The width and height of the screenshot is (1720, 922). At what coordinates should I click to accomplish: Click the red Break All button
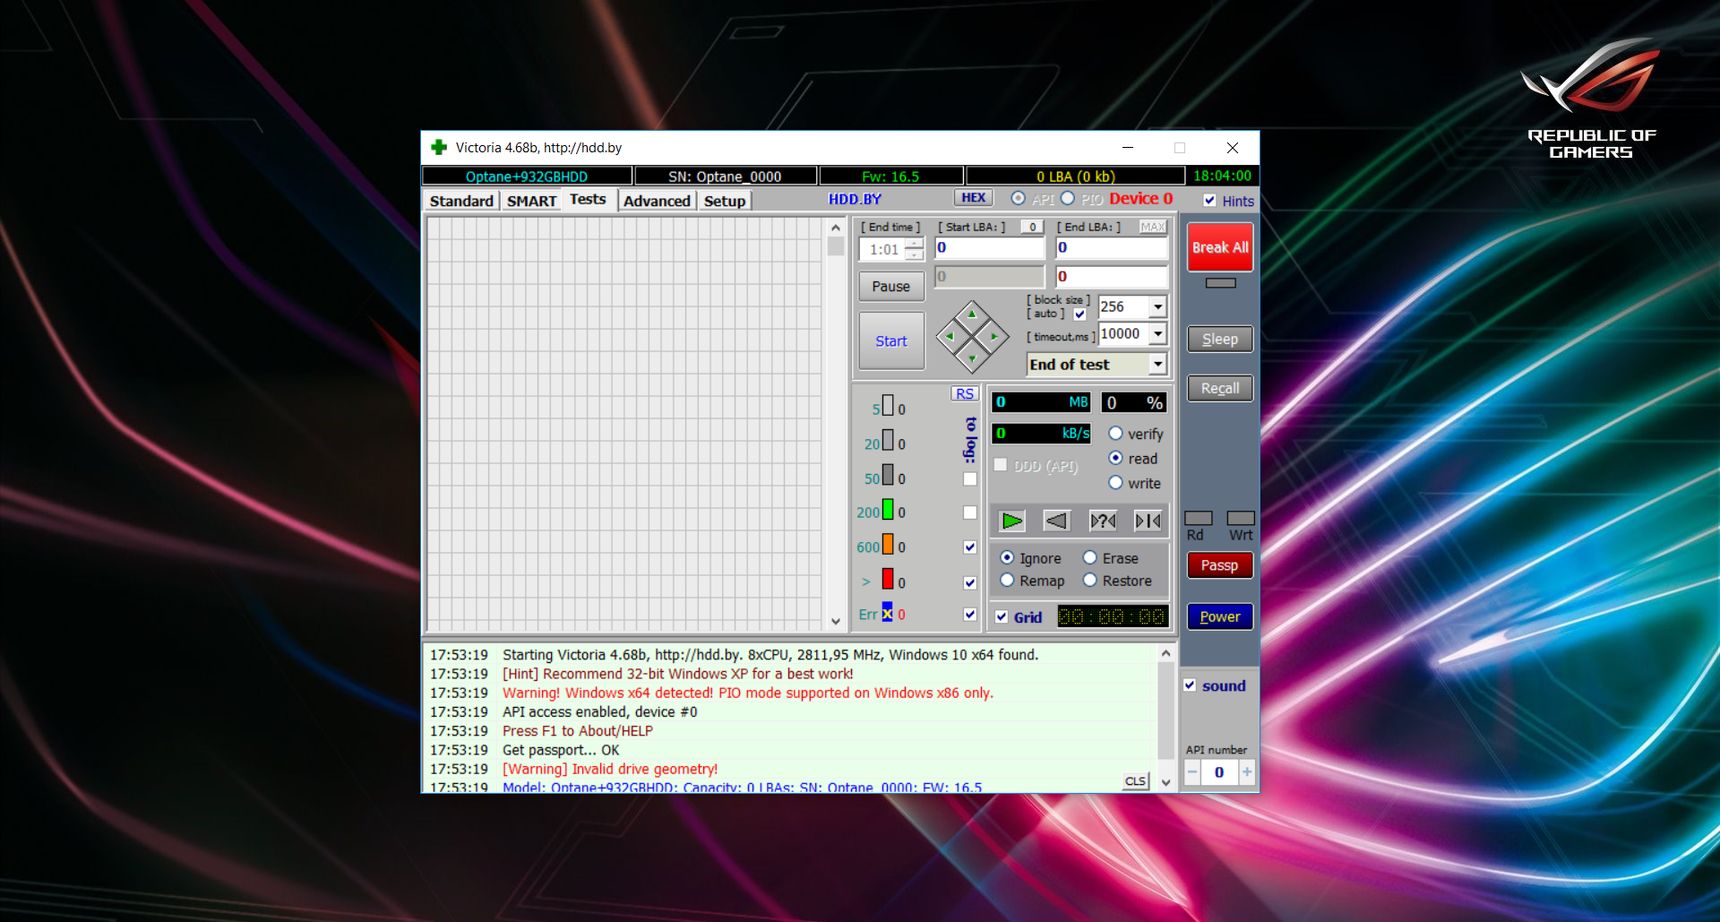(x=1220, y=247)
